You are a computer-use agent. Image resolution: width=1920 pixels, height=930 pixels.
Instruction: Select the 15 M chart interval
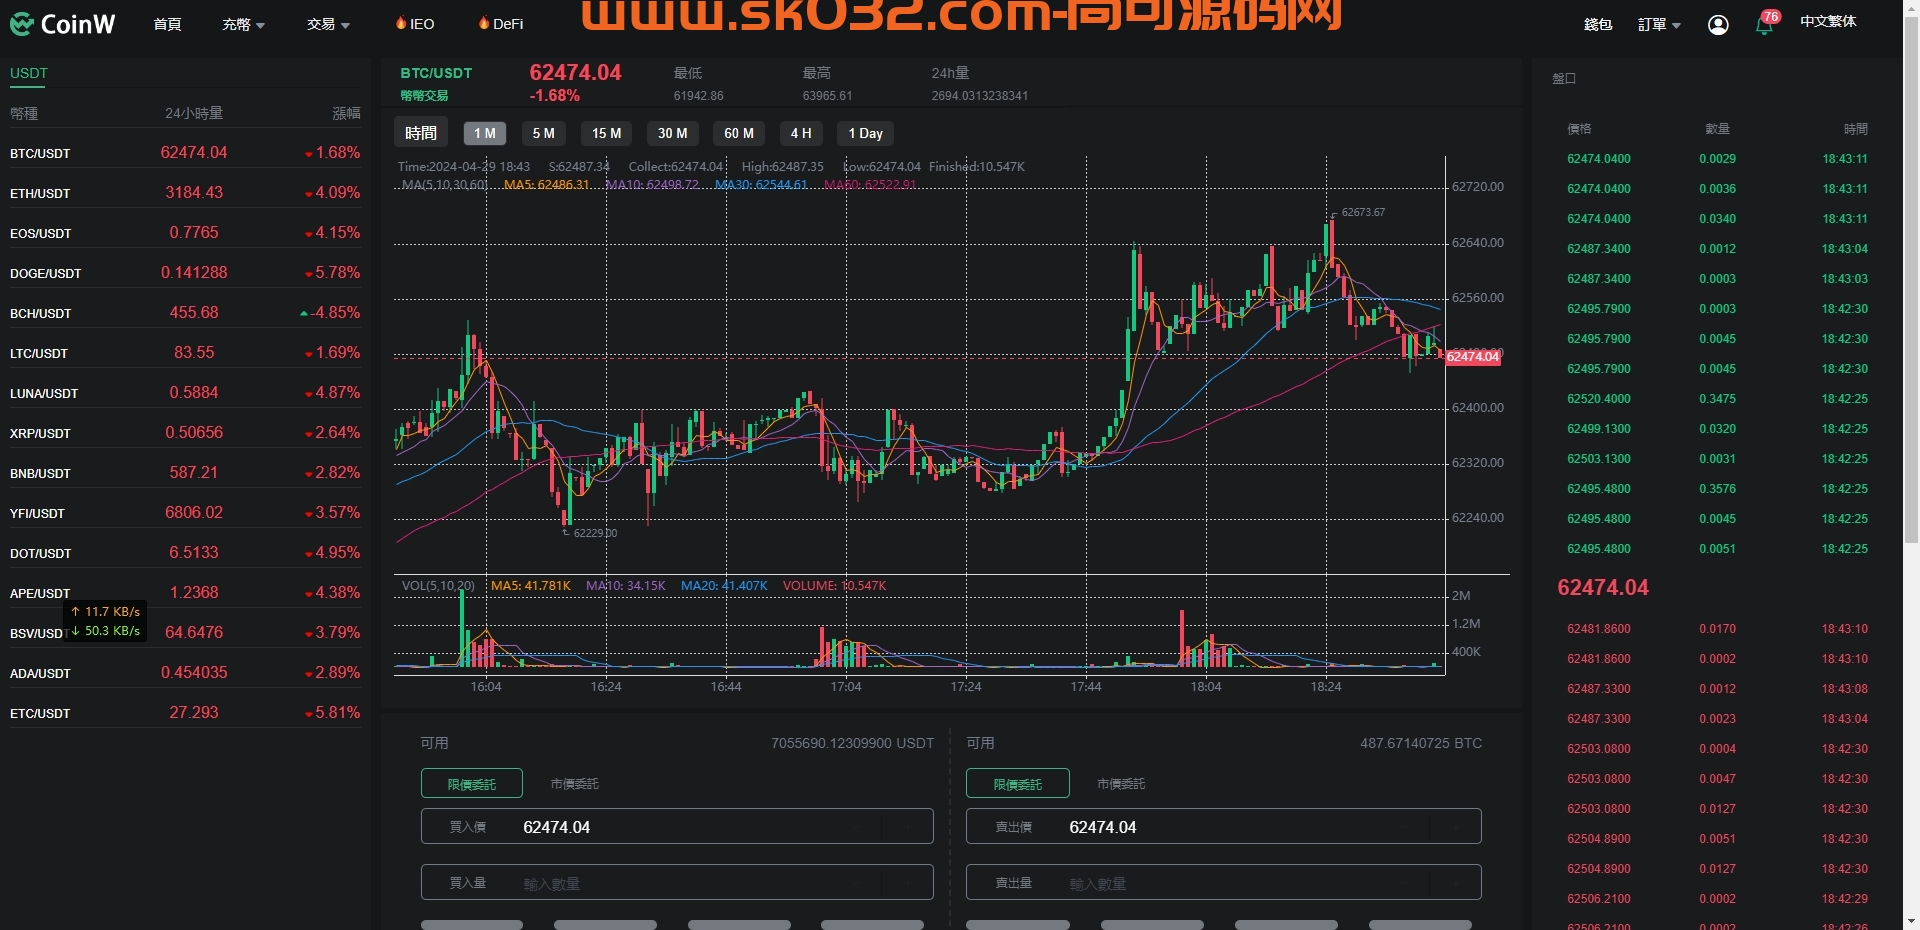coord(607,133)
